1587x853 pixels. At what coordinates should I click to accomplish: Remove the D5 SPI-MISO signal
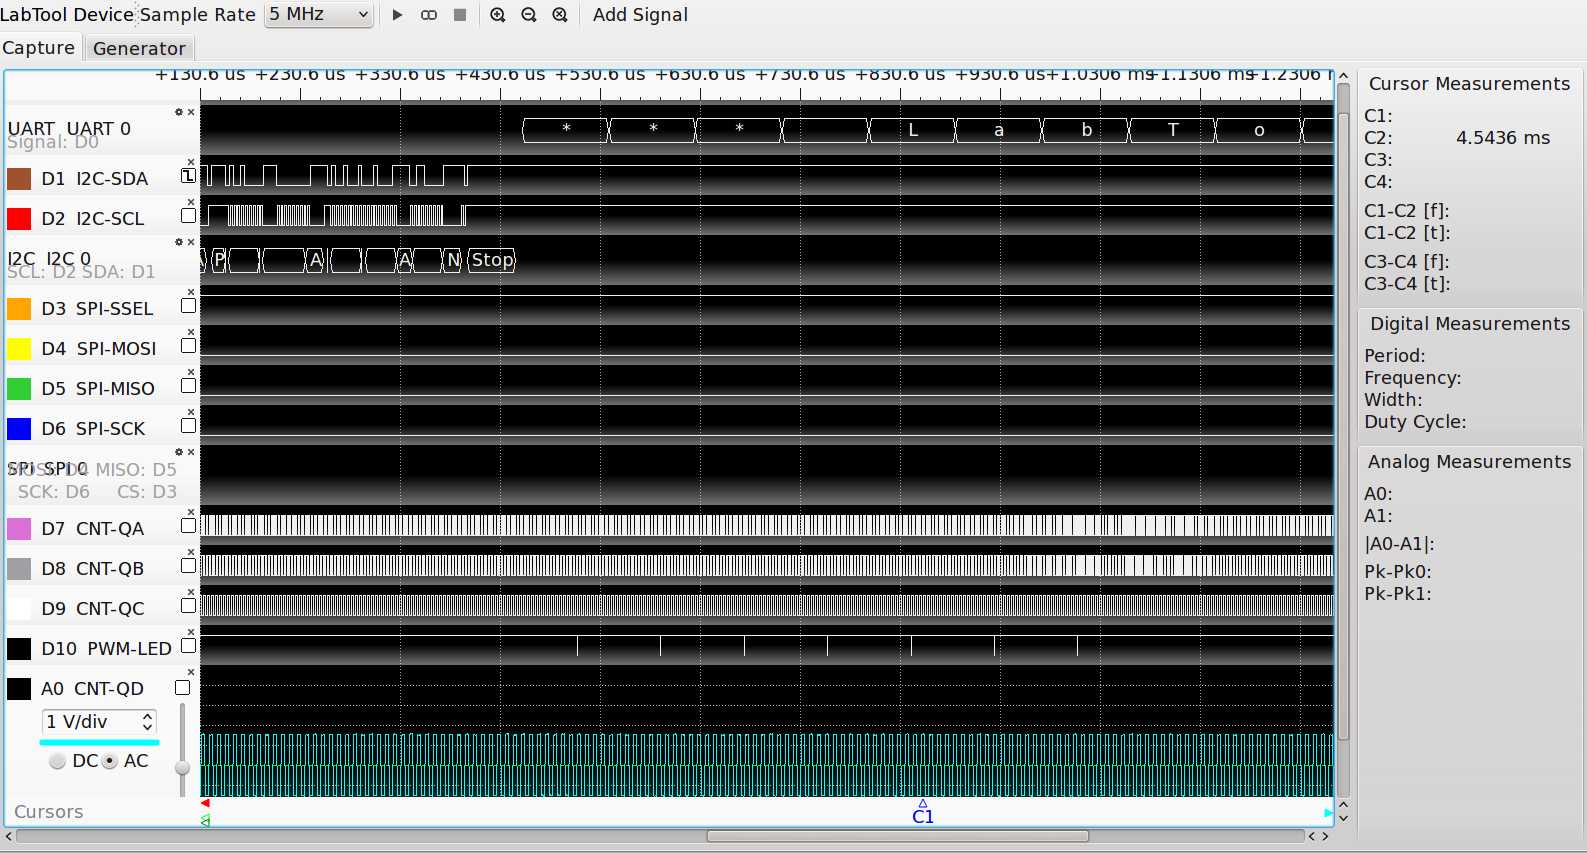point(191,372)
